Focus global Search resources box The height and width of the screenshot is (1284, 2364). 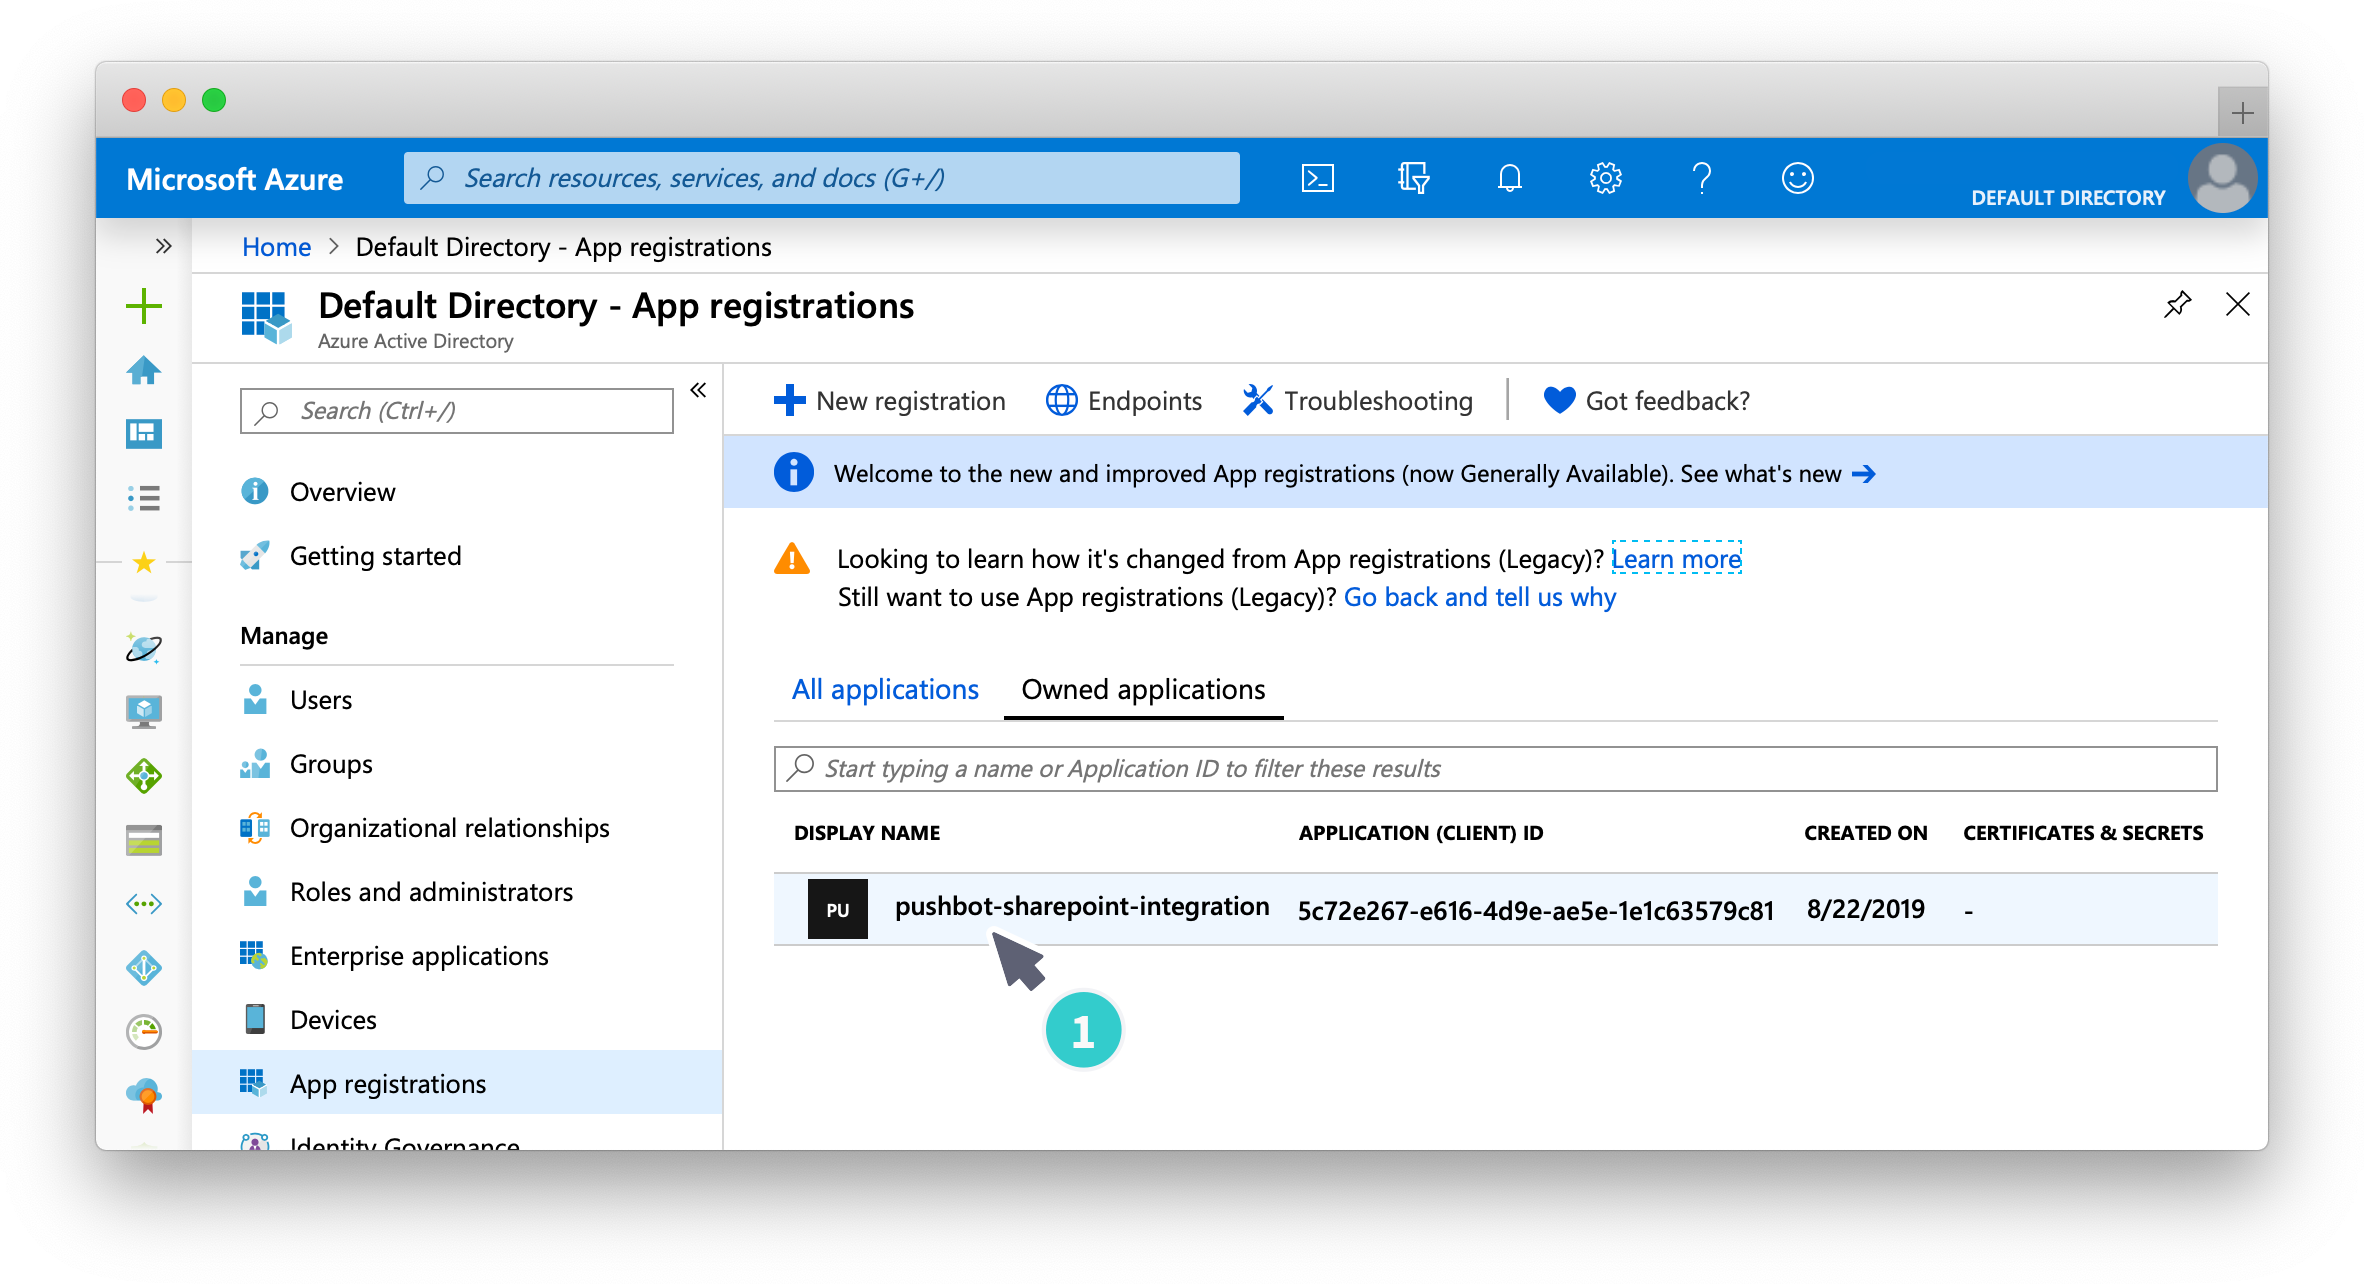click(x=821, y=178)
